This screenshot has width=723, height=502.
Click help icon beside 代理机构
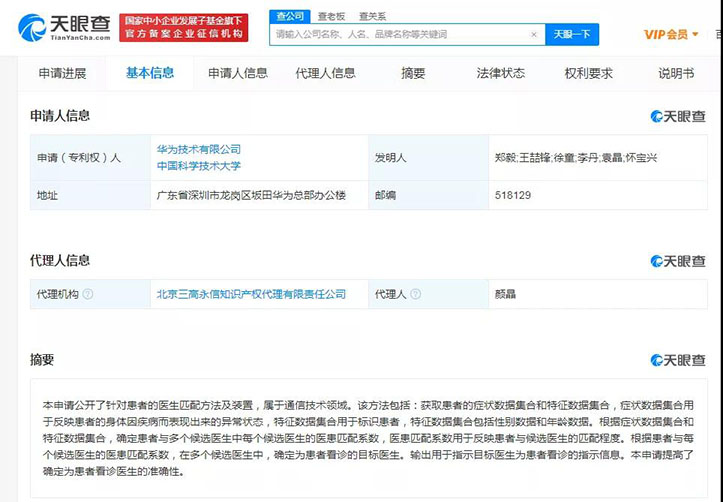[x=88, y=295]
